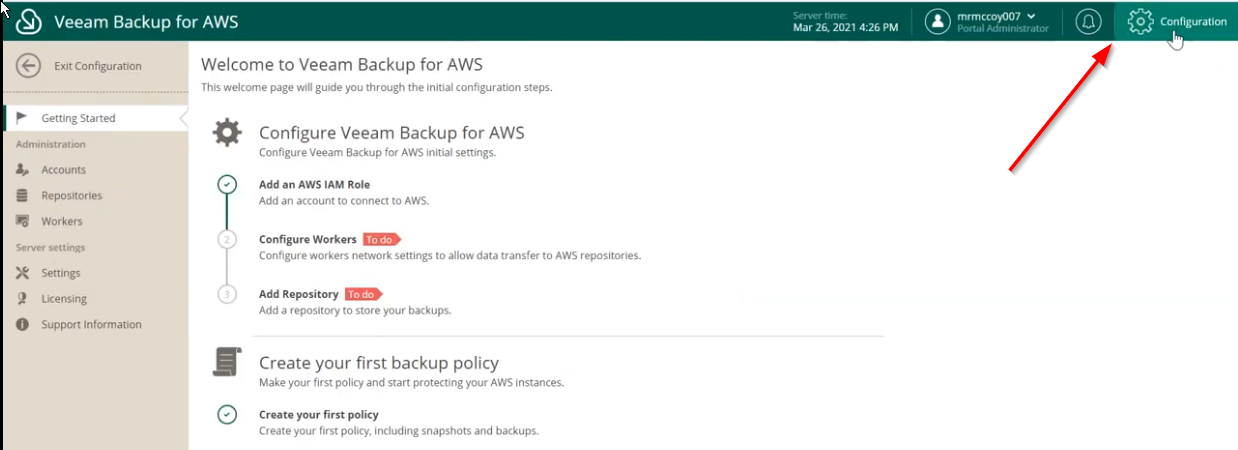The width and height of the screenshot is (1238, 450).
Task: Click the To do tag beside Add Repository
Action: point(363,294)
